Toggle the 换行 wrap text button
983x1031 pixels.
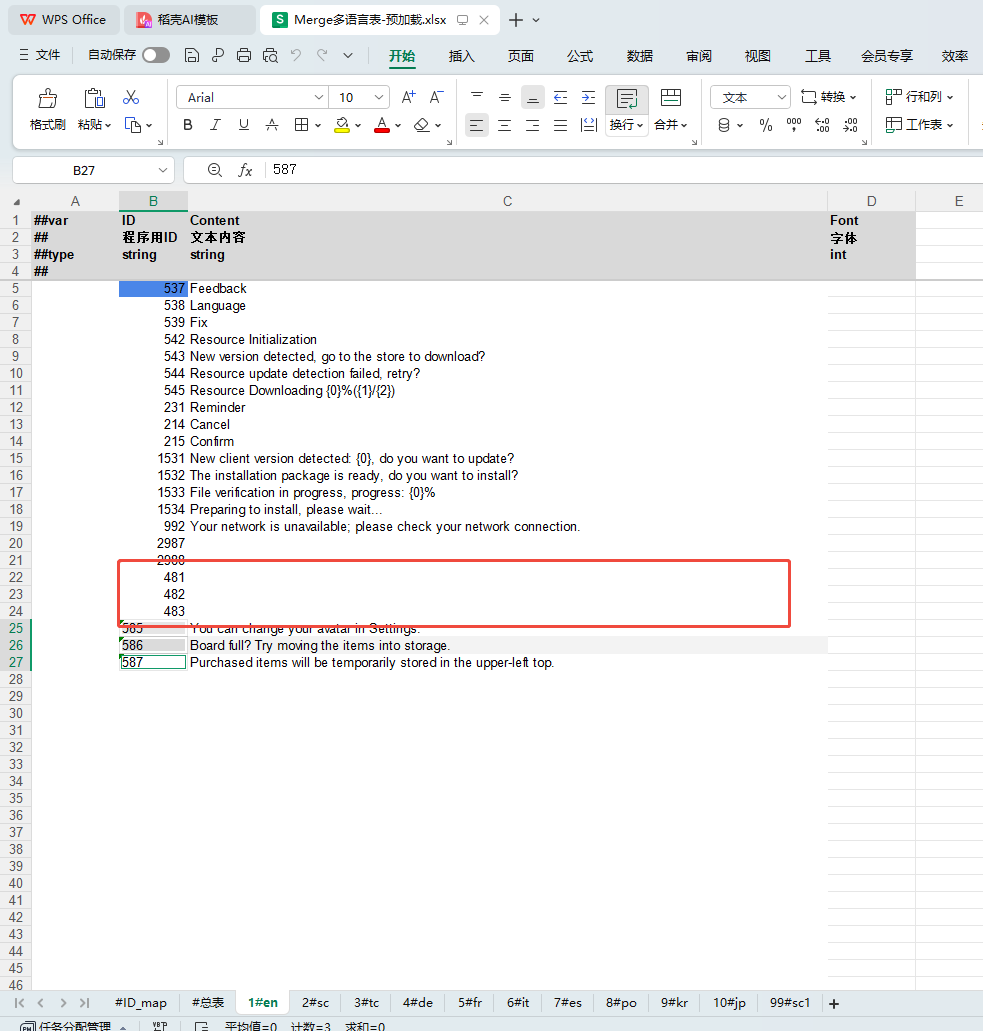pyautogui.click(x=626, y=109)
